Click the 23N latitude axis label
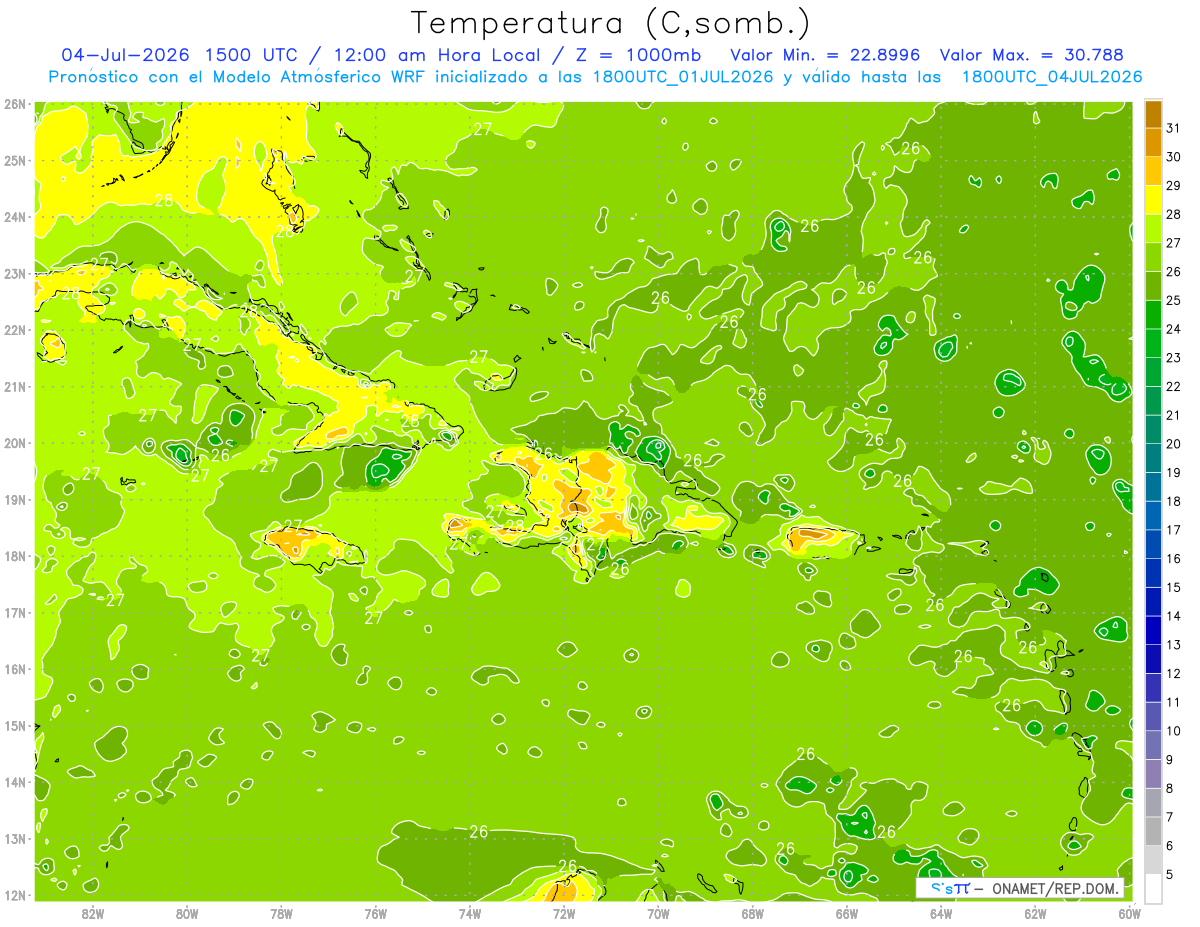The image size is (1200, 927). [x=14, y=273]
